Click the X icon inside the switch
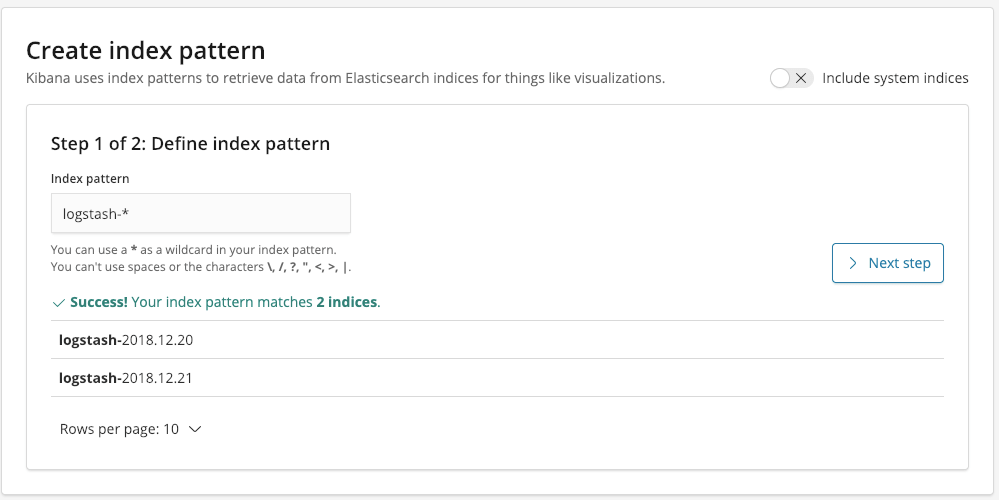This screenshot has height=500, width=999. [x=801, y=78]
